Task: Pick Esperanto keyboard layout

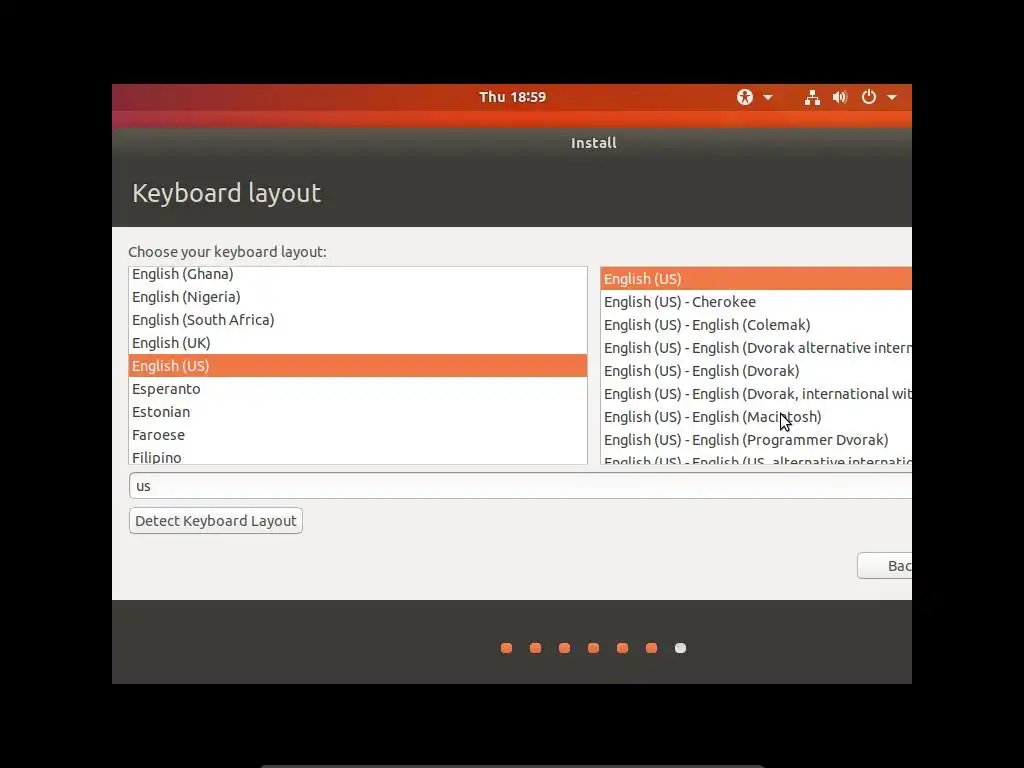Action: [358, 389]
